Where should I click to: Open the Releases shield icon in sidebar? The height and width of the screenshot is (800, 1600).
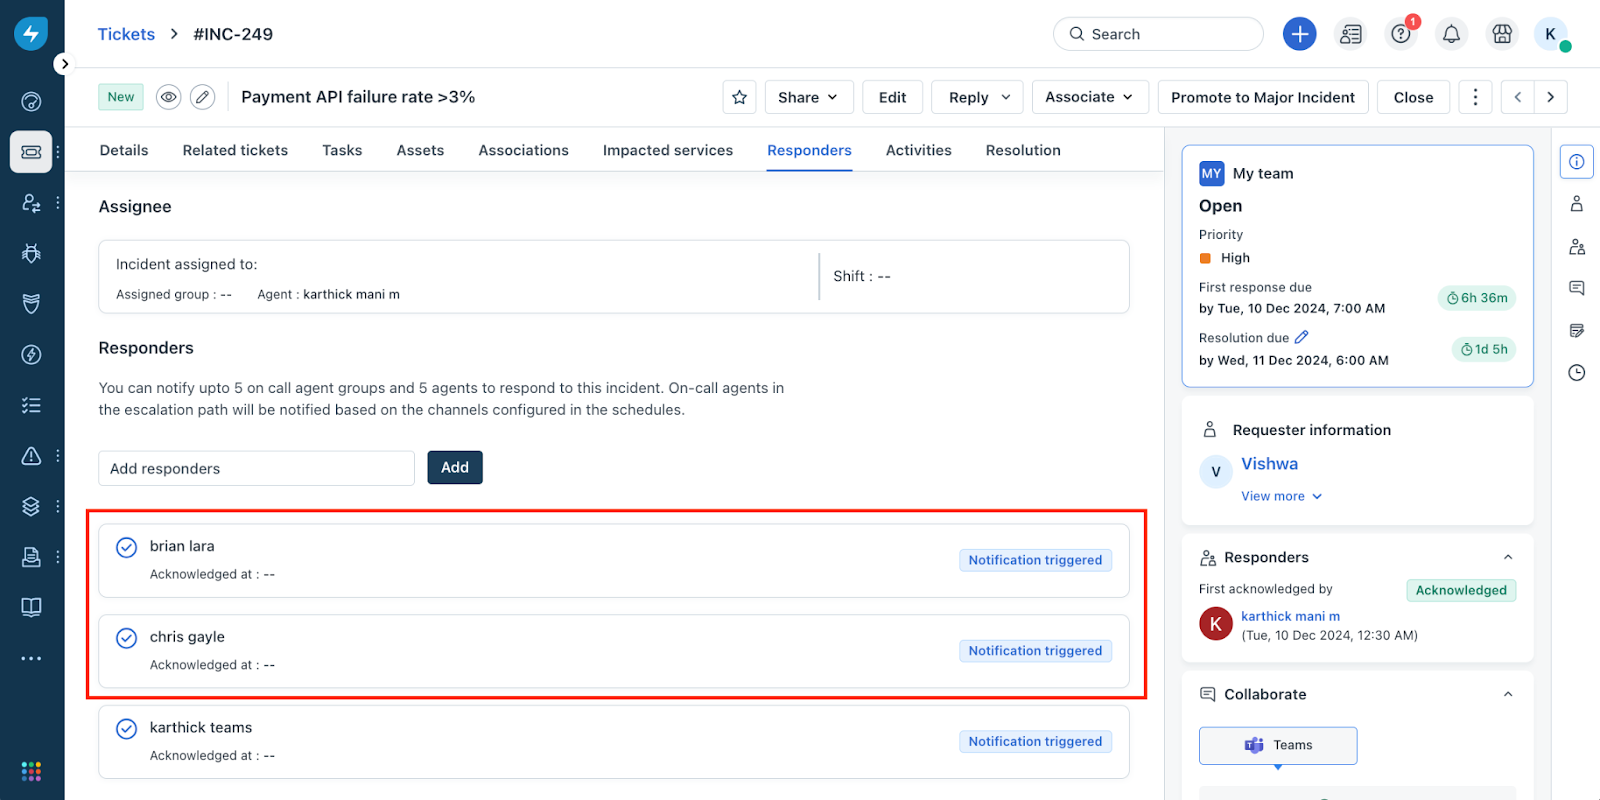coord(31,303)
